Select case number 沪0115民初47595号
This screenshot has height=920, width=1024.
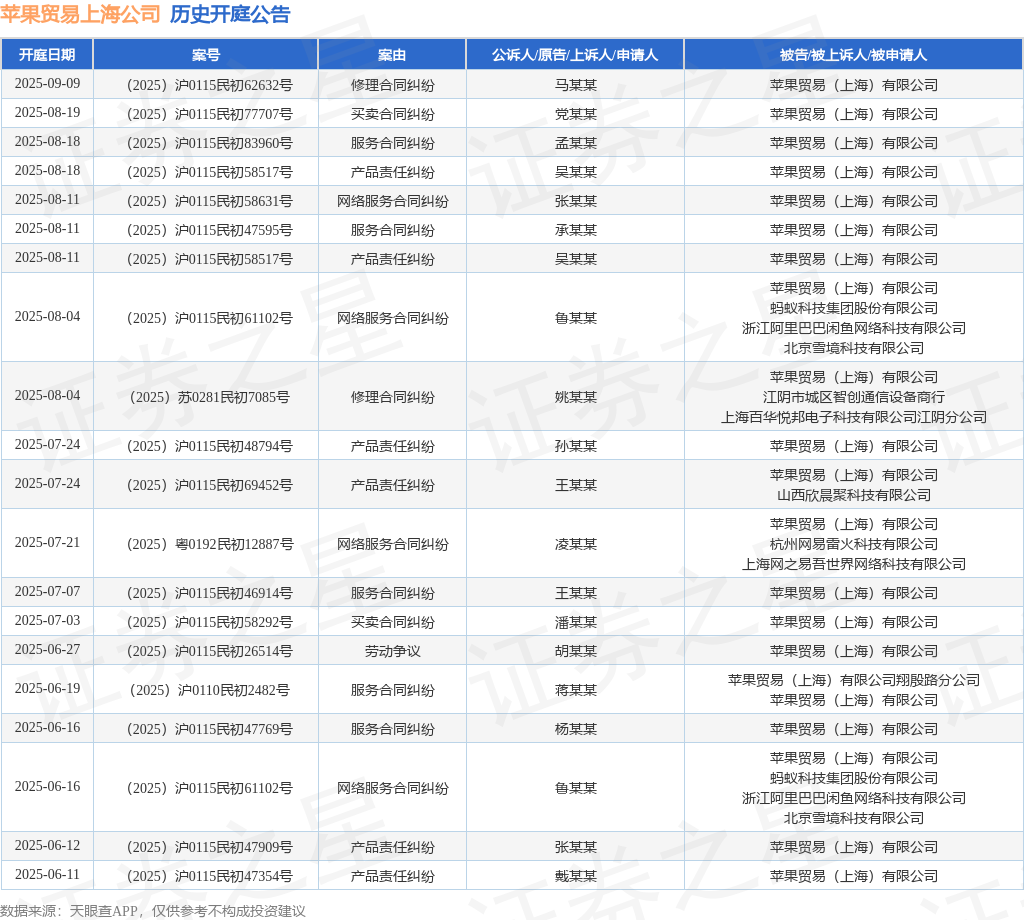tap(209, 230)
